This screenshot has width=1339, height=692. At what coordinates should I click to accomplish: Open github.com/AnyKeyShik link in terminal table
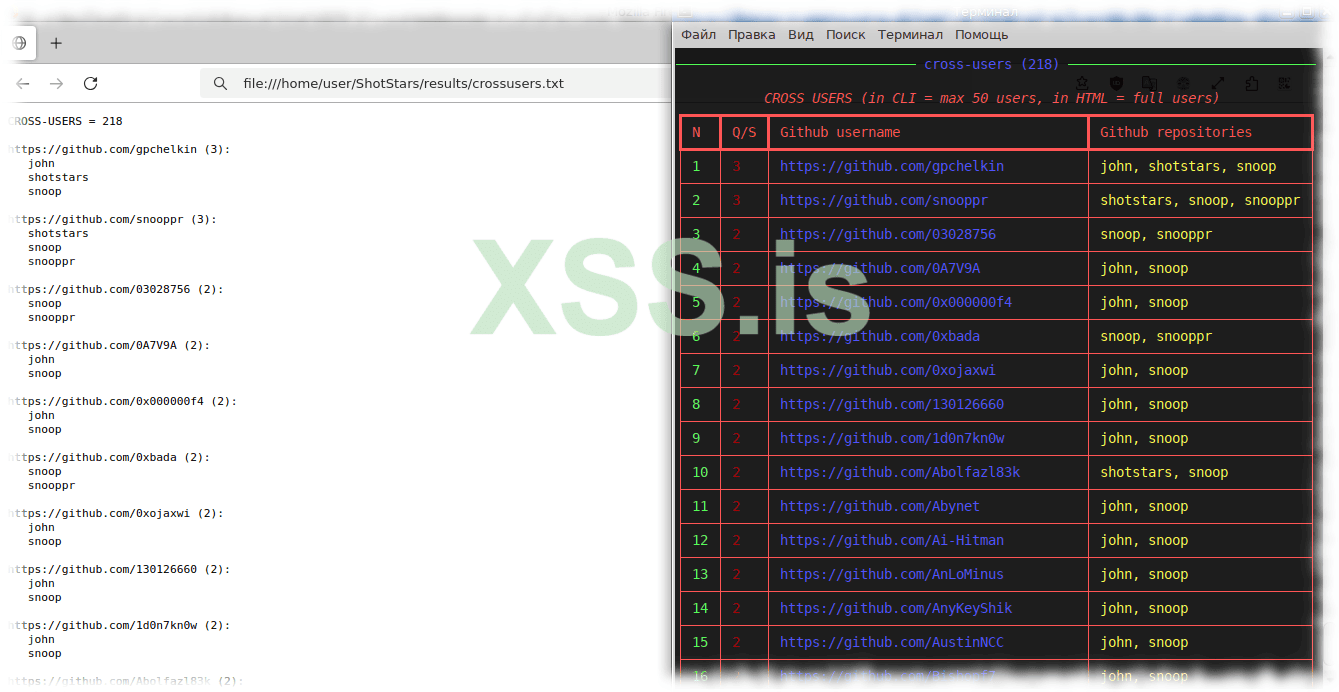896,608
